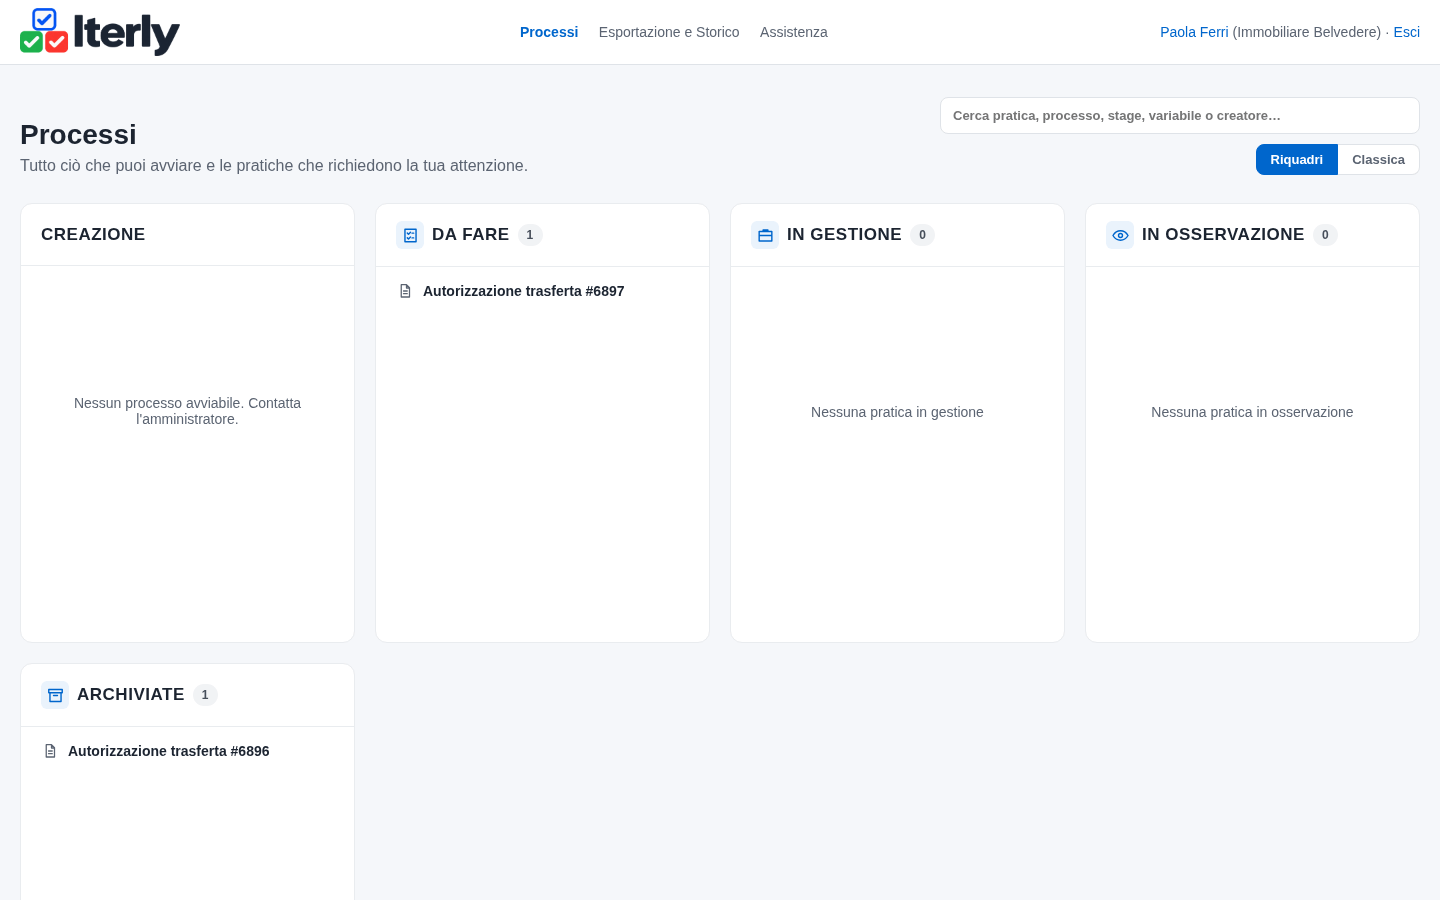Click the '(Immobiliare Belvedere)' company text
The width and height of the screenshot is (1440, 900).
pyautogui.click(x=1306, y=32)
